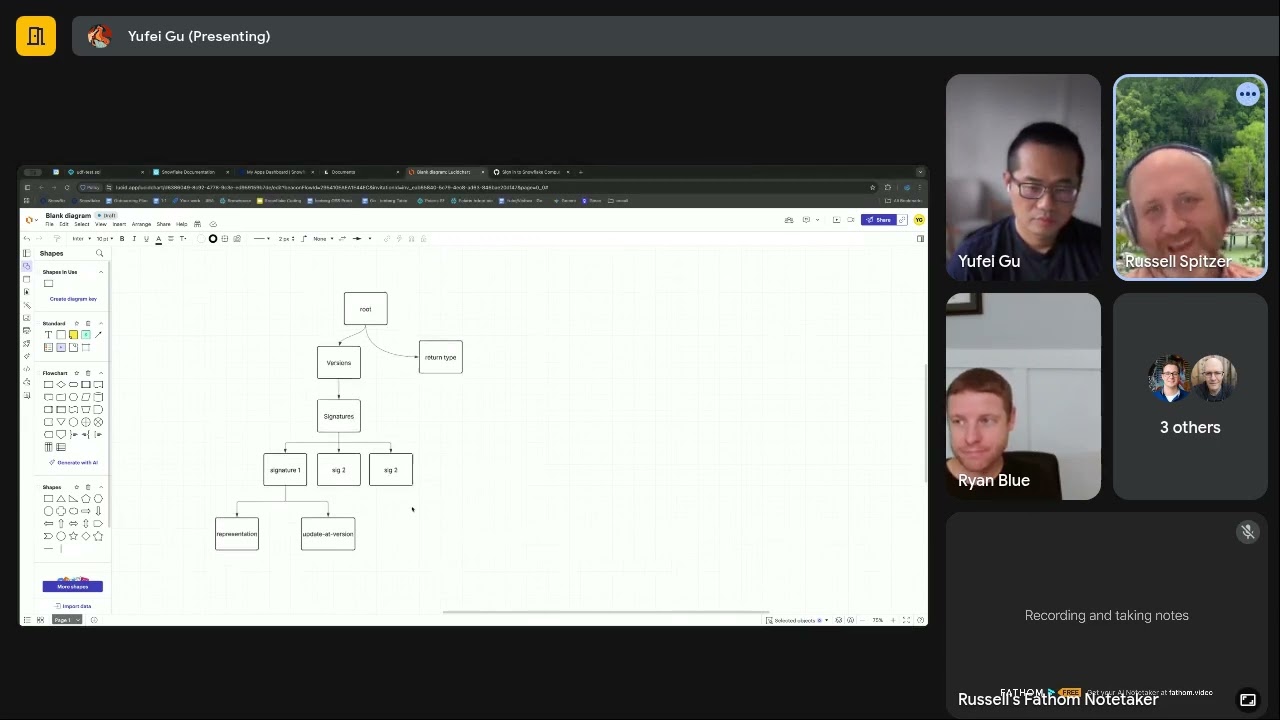This screenshot has width=1280, height=720.
Task: Open the line style dropdown
Action: pos(261,239)
